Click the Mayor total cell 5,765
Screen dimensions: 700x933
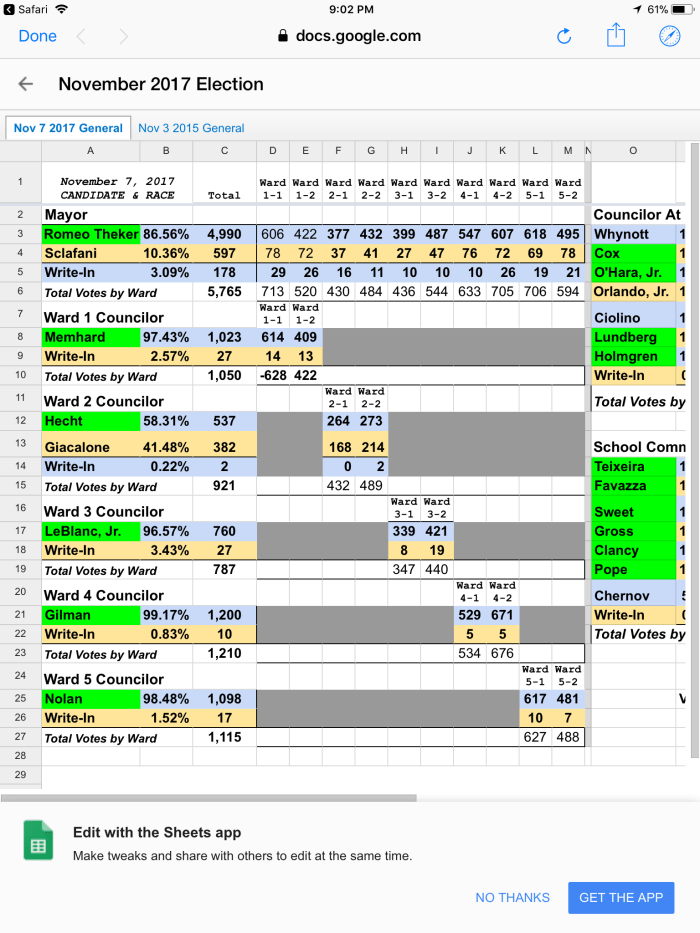(224, 292)
